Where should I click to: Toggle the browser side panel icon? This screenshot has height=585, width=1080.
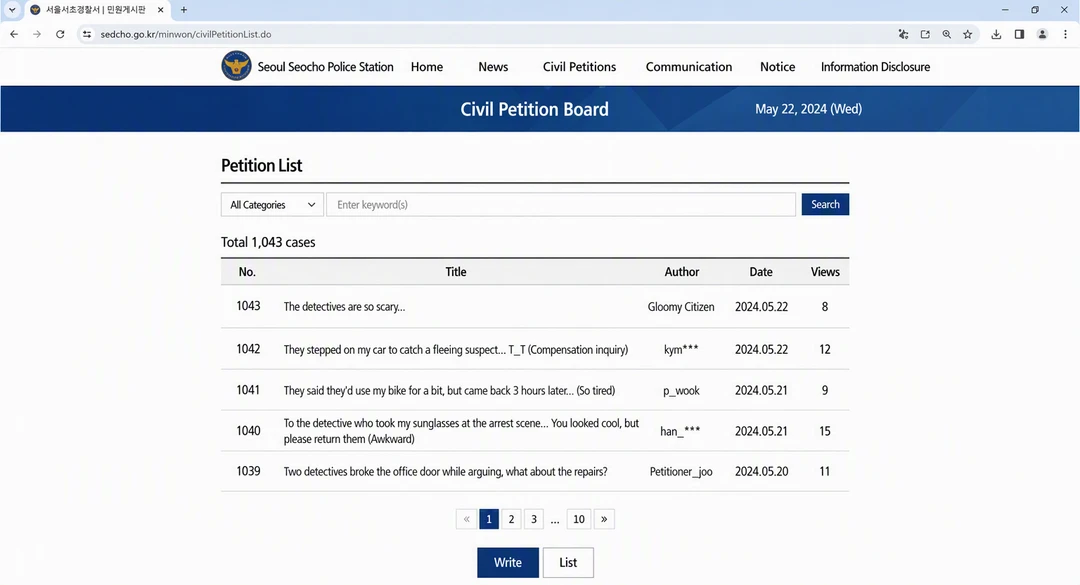pyautogui.click(x=1019, y=34)
